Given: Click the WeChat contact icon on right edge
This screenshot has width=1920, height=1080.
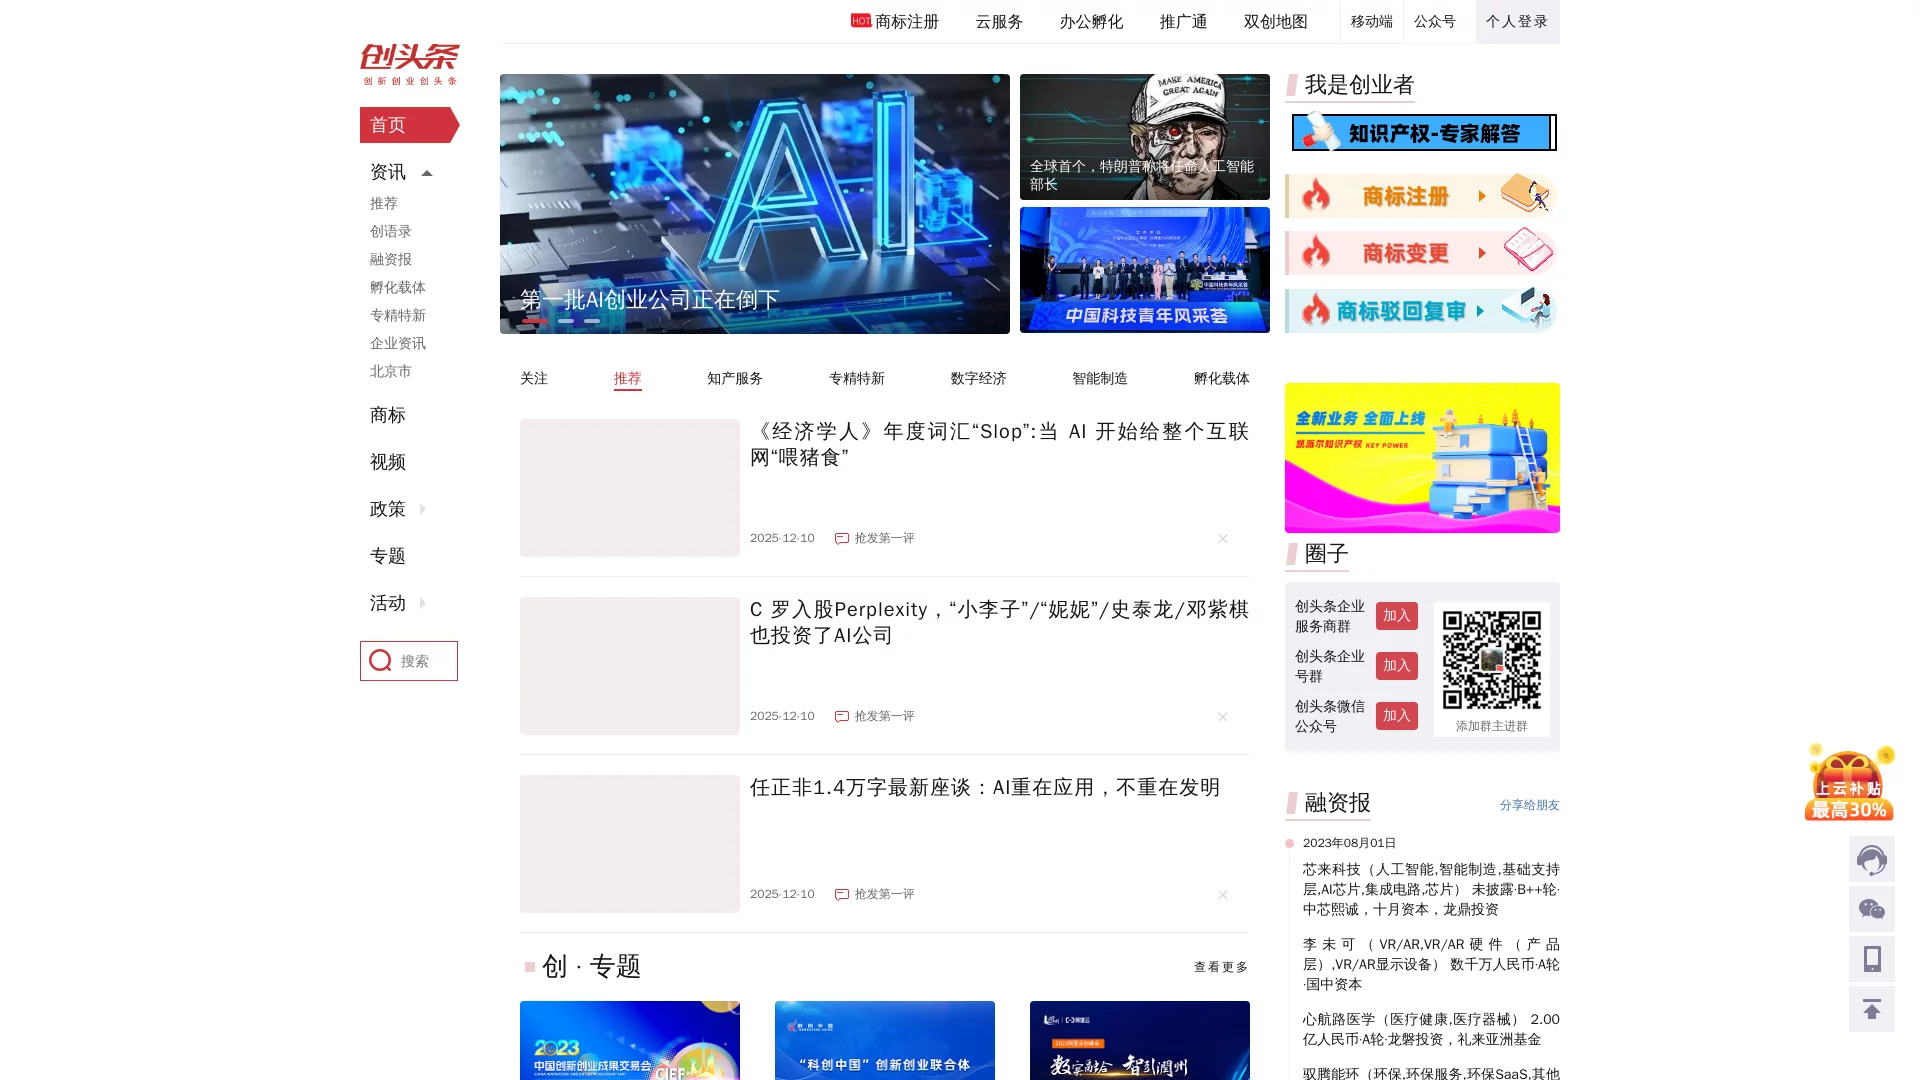Looking at the screenshot, I should pyautogui.click(x=1871, y=909).
